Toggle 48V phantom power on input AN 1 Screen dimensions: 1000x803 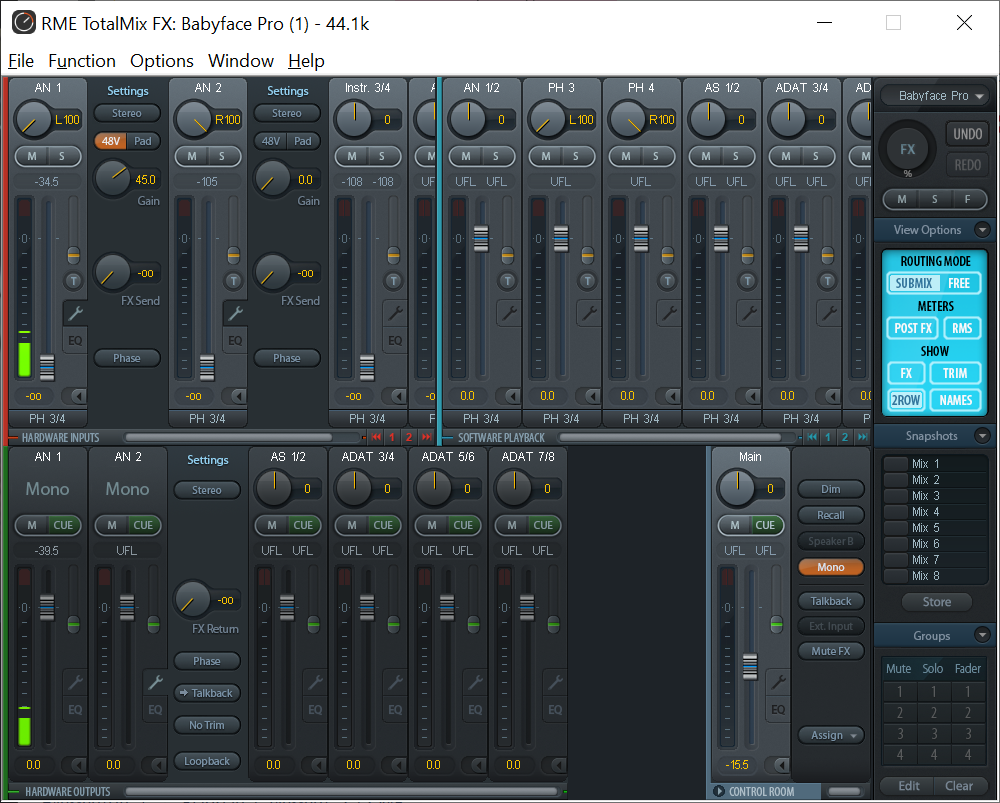pos(110,141)
